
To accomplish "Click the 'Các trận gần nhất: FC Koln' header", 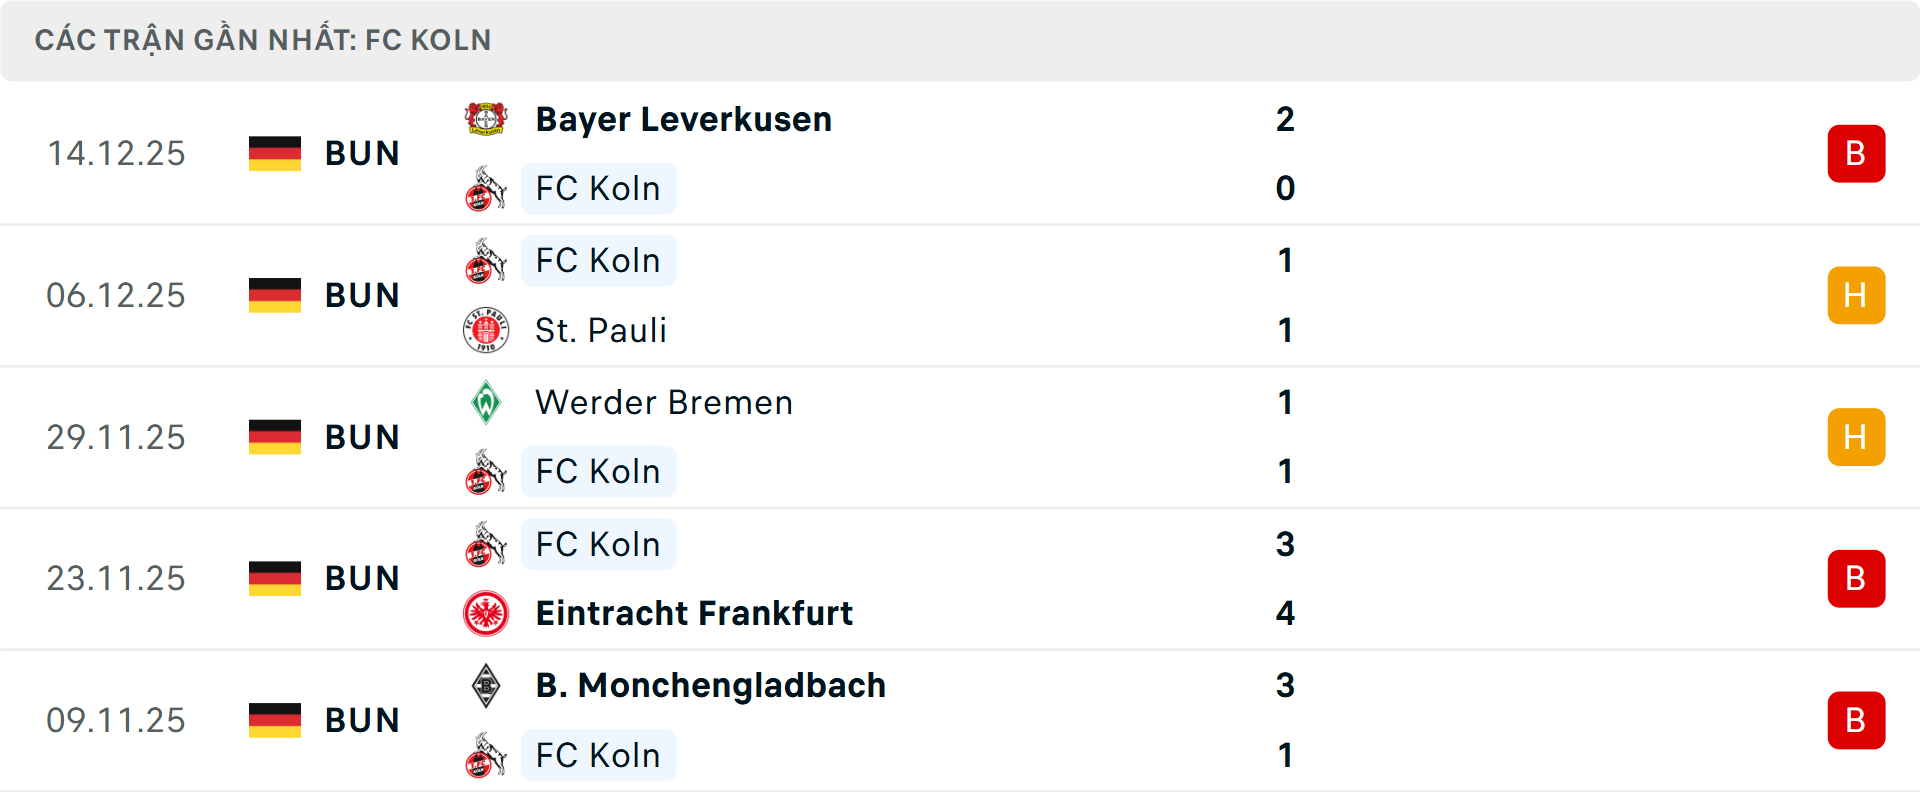I will click(263, 40).
